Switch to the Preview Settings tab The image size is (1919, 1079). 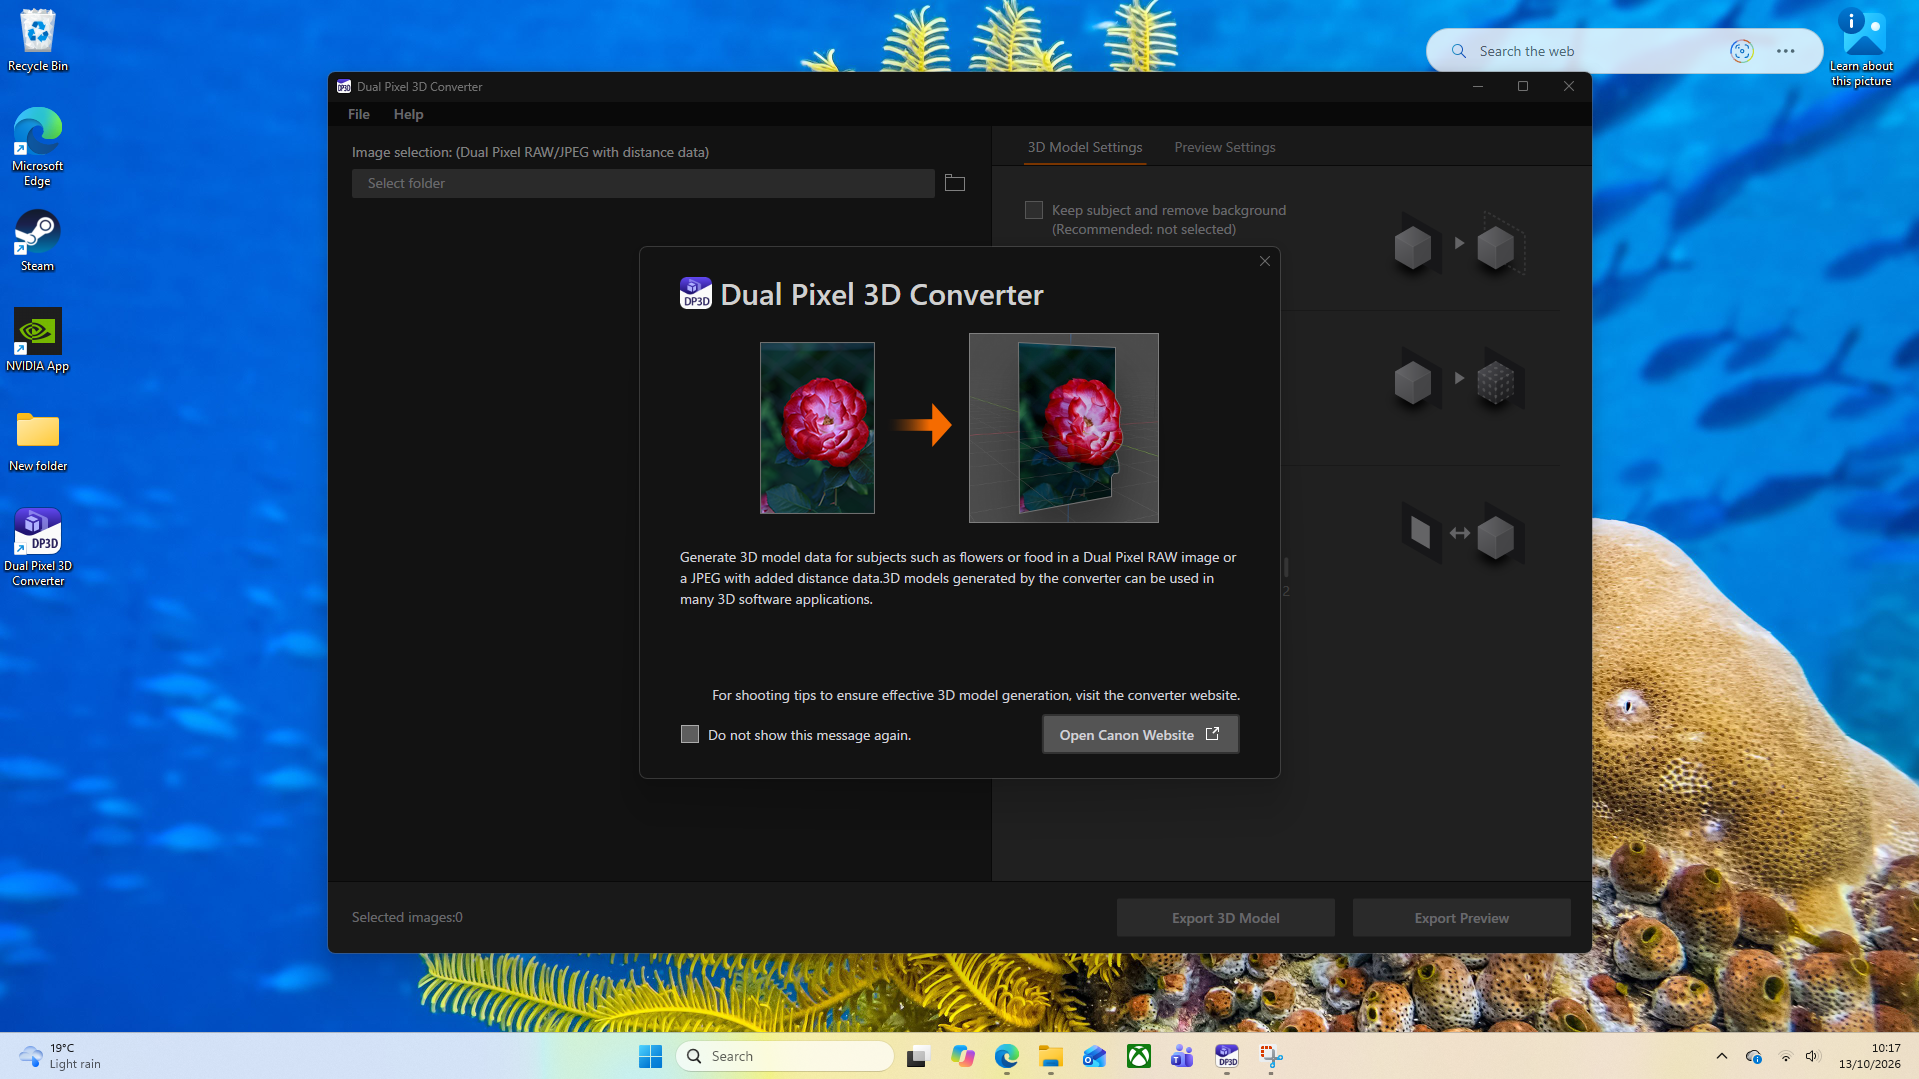[1225, 147]
